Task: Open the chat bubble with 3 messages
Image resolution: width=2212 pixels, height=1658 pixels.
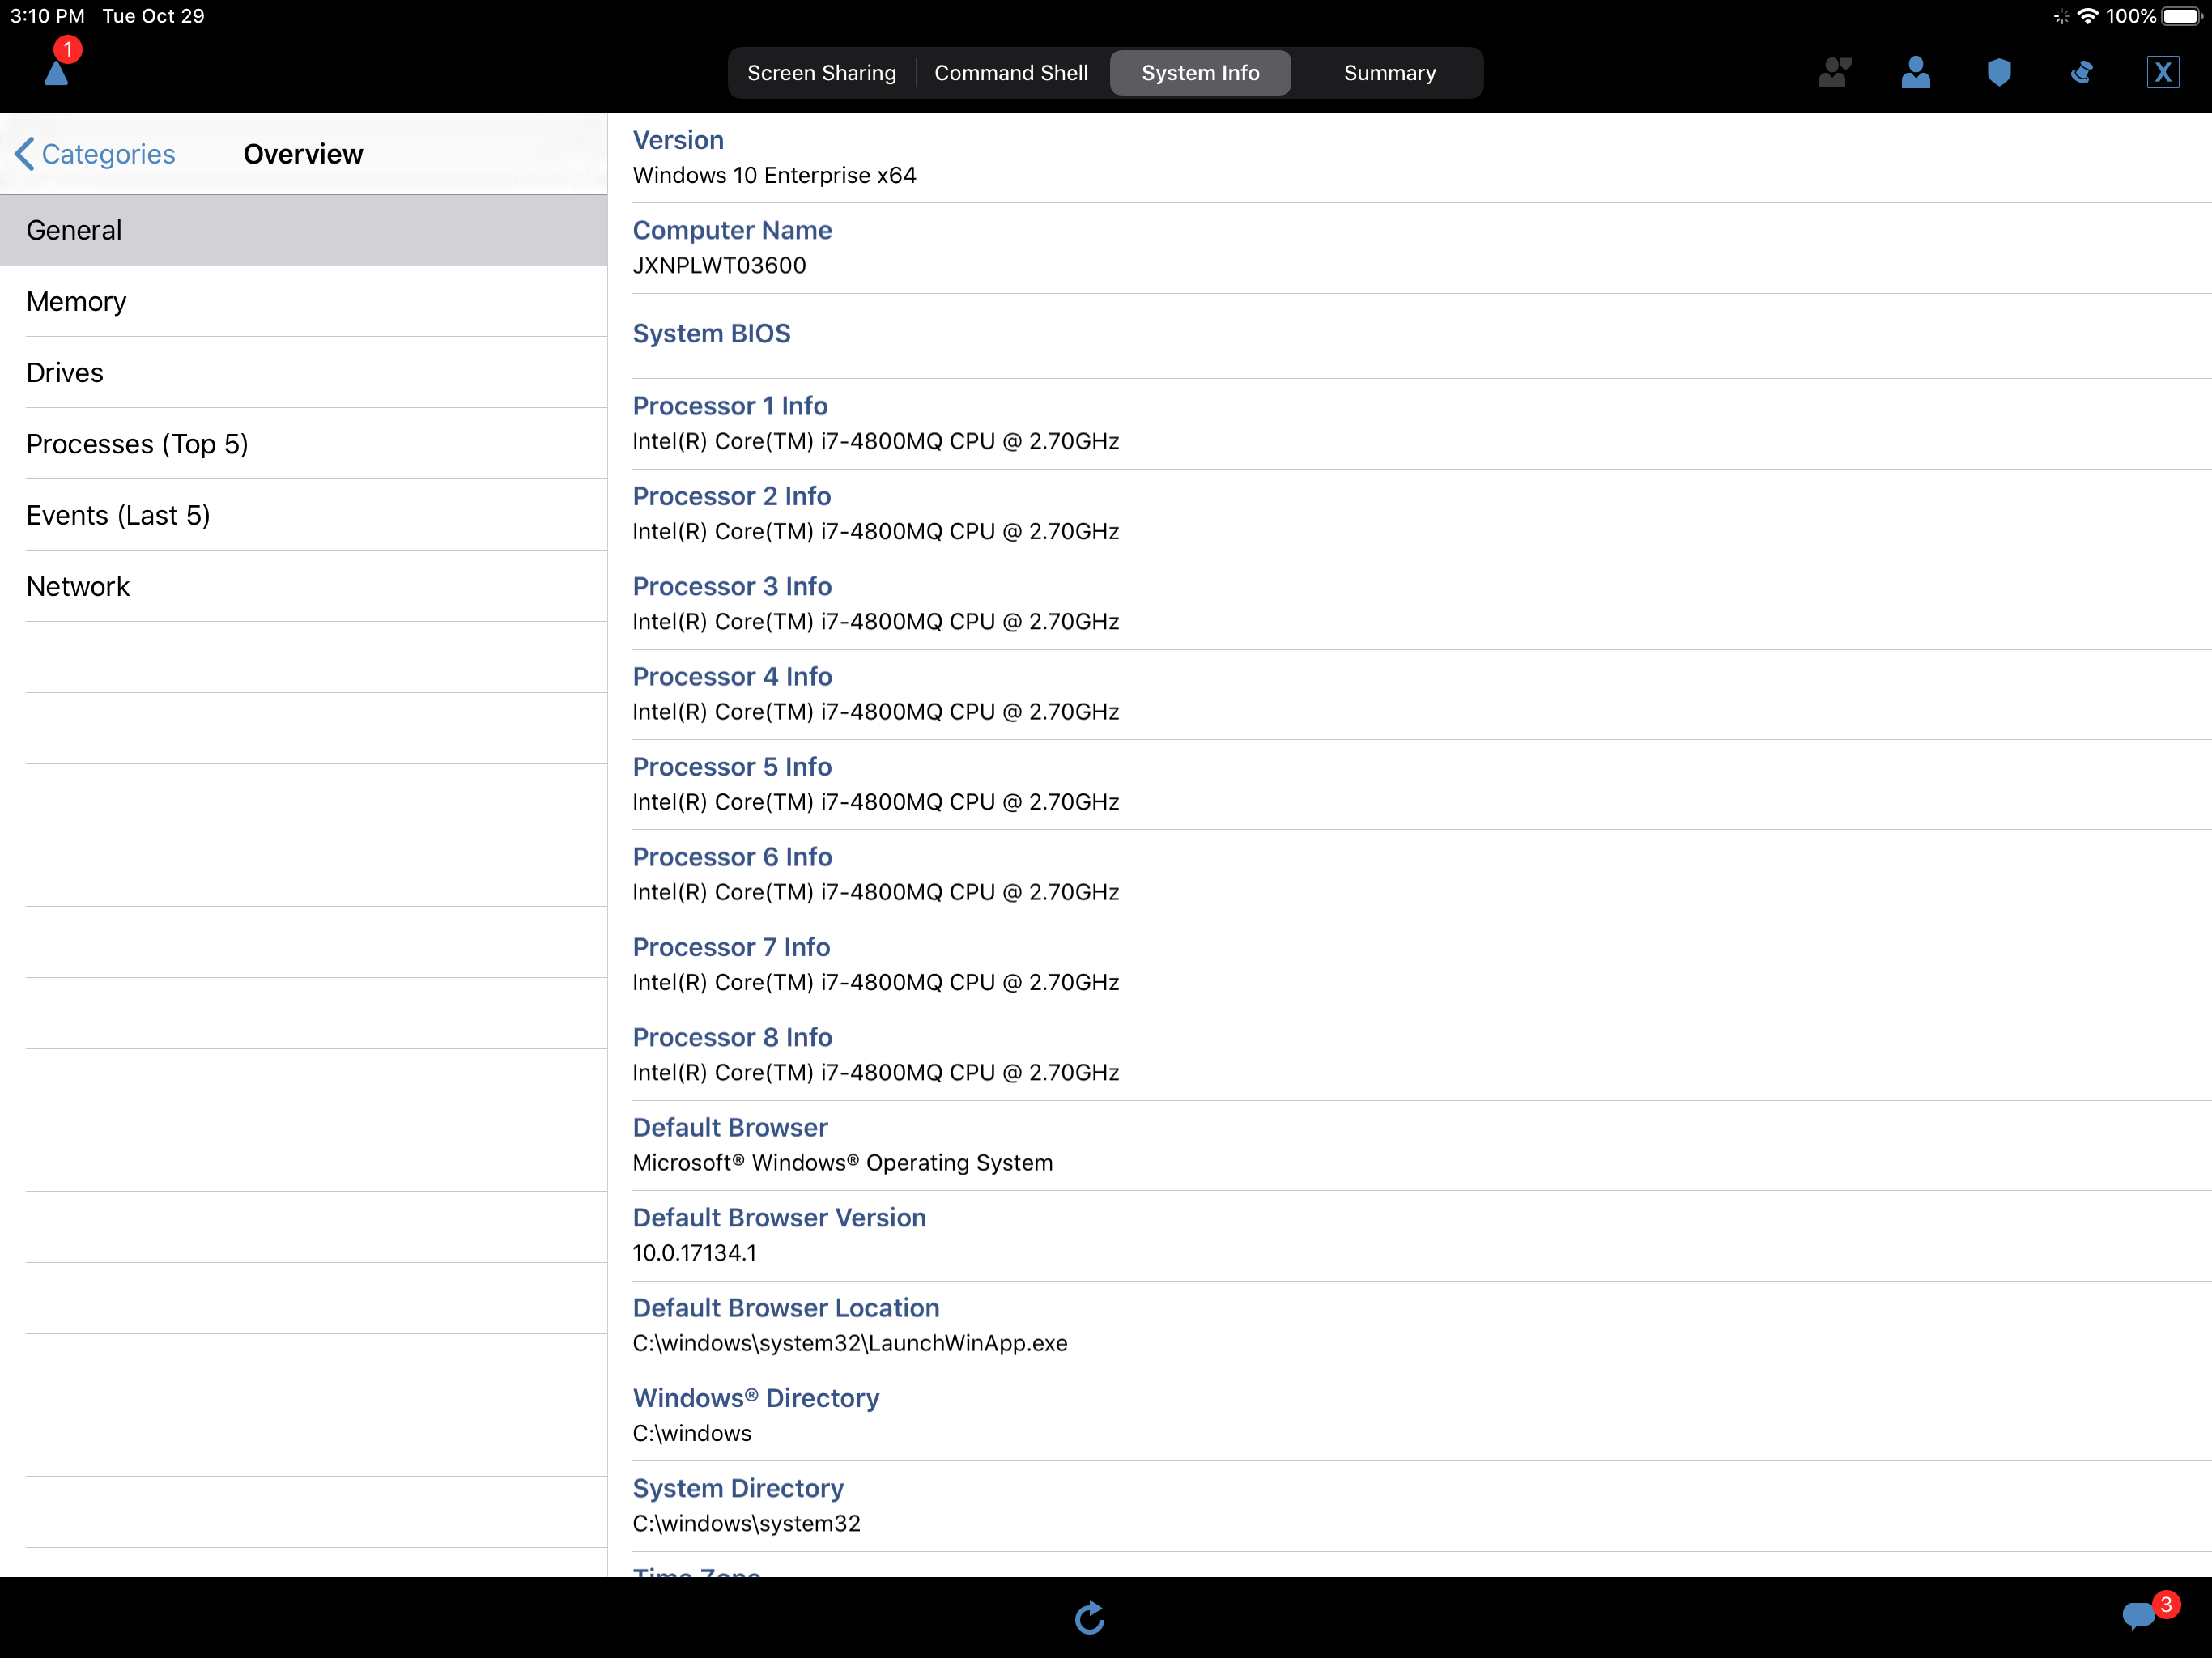Action: point(2138,1614)
